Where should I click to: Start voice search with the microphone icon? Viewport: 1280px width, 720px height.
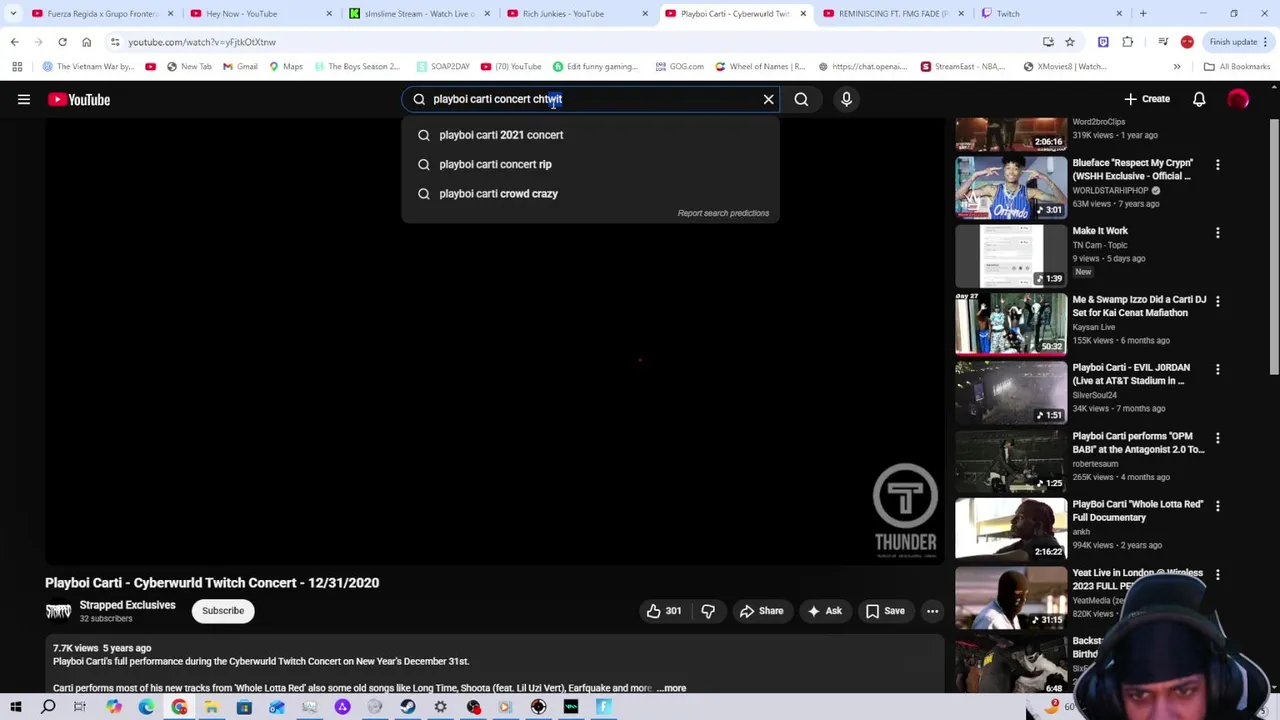pos(846,99)
